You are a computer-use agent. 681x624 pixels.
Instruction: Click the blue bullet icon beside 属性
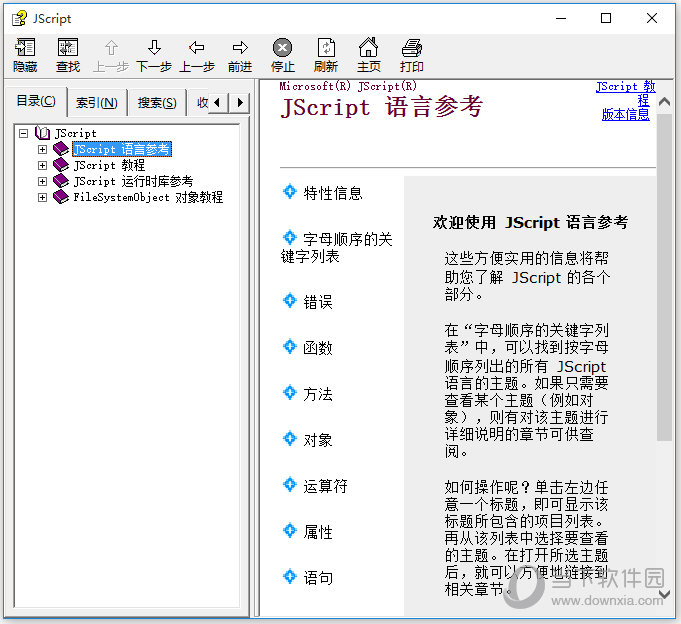click(x=289, y=530)
